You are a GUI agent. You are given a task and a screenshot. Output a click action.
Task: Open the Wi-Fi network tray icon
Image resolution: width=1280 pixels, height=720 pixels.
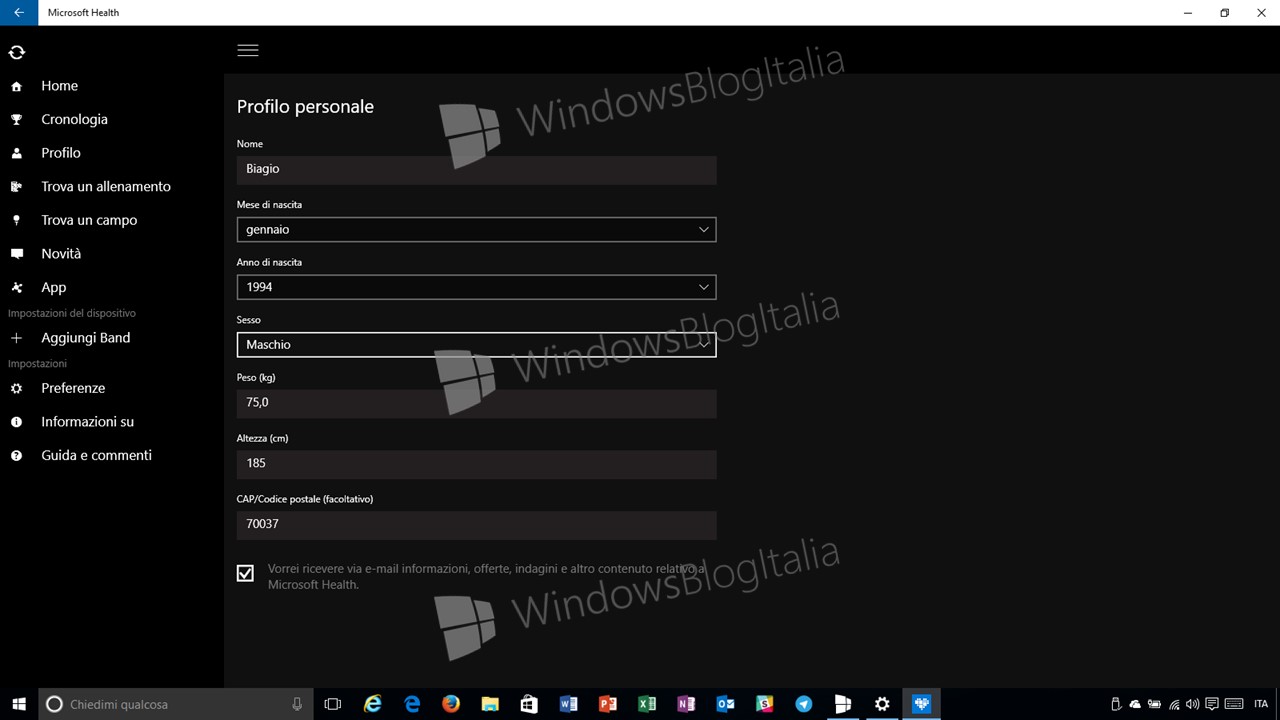point(1175,704)
